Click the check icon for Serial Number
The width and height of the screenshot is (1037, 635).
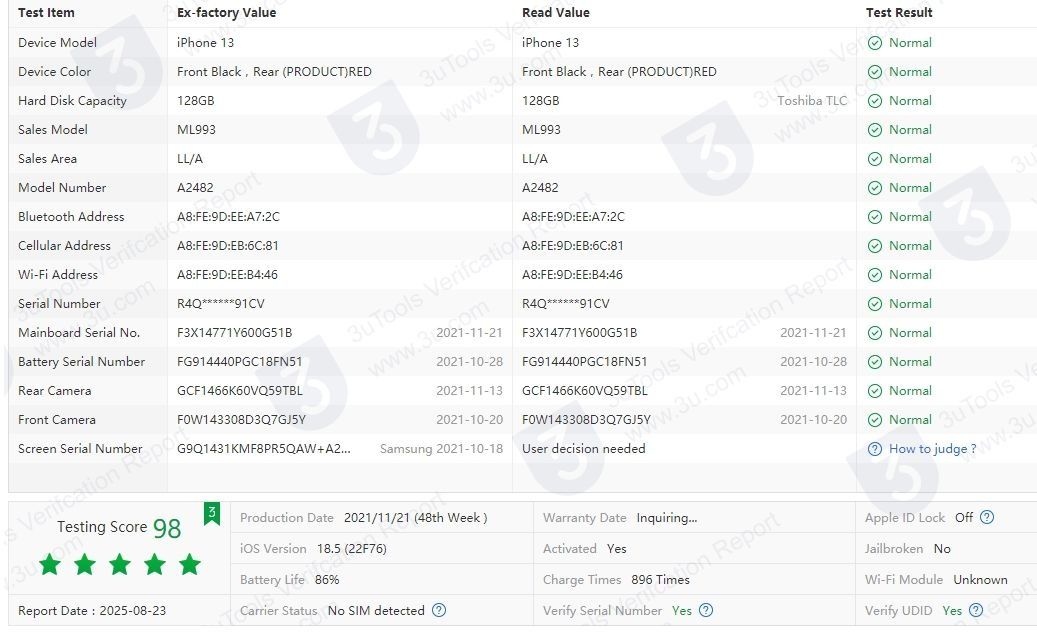pyautogui.click(x=874, y=304)
